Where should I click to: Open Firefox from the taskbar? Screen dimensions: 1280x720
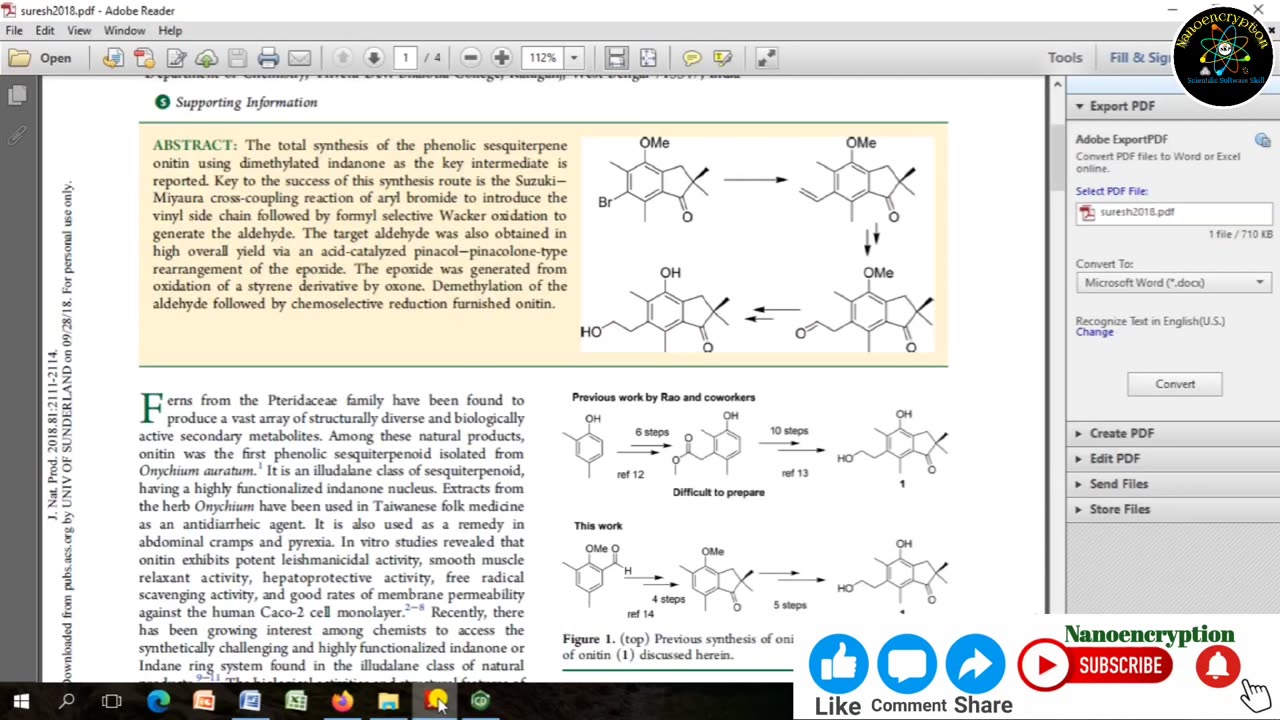coord(342,701)
